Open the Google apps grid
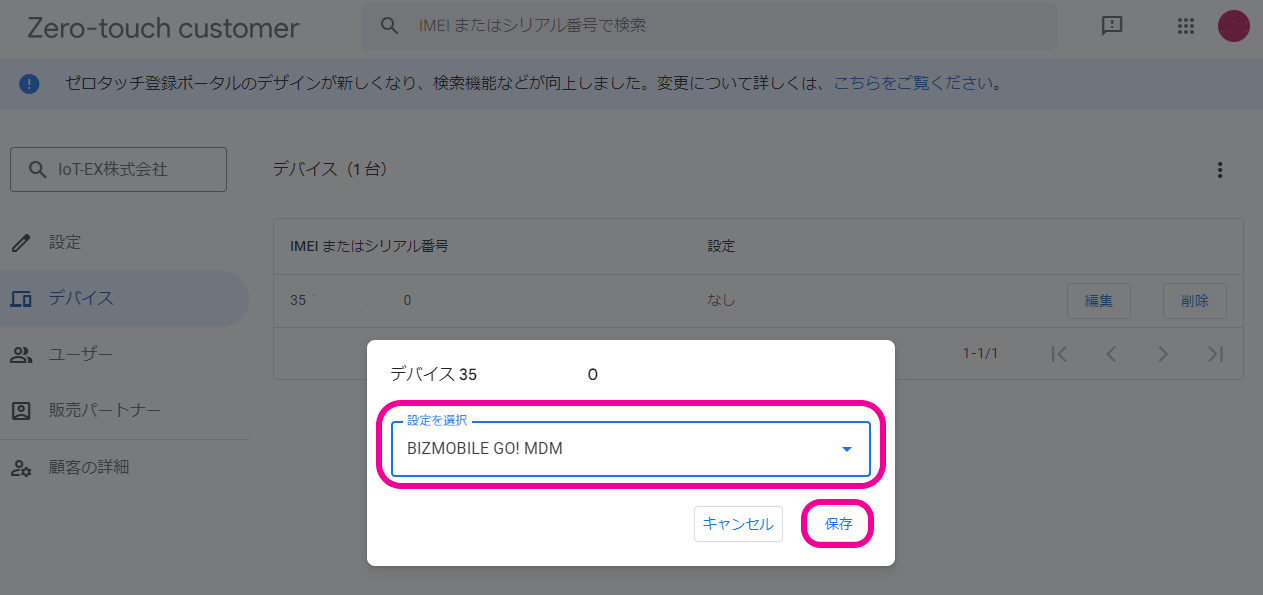This screenshot has width=1263, height=595. coord(1186,26)
